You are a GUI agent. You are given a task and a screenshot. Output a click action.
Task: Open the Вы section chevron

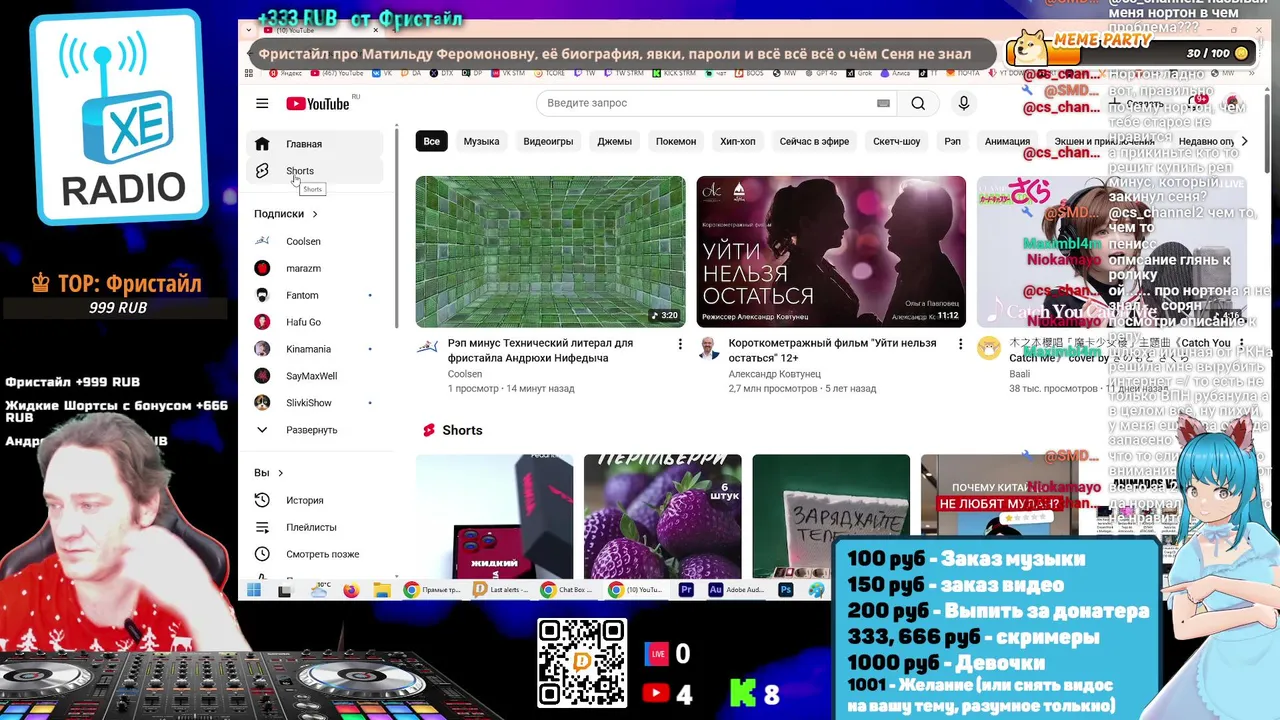(280, 473)
